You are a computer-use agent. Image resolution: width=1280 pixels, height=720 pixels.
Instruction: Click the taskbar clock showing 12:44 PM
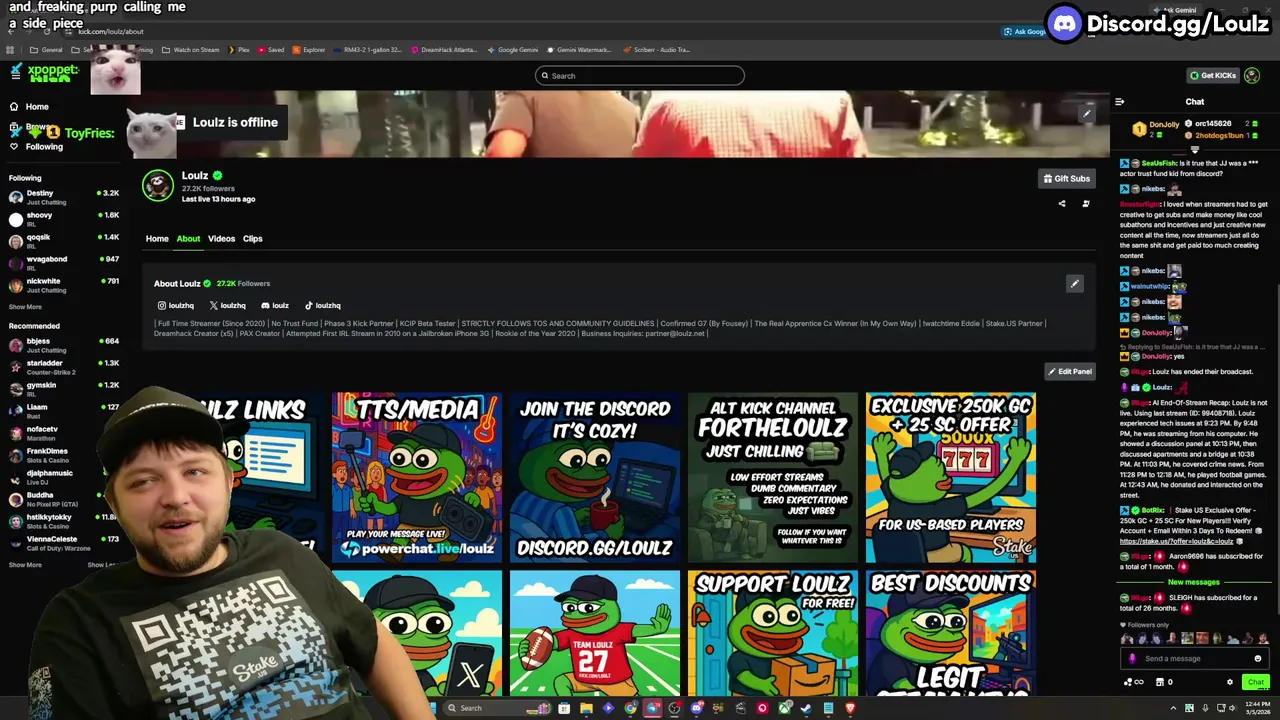1258,708
